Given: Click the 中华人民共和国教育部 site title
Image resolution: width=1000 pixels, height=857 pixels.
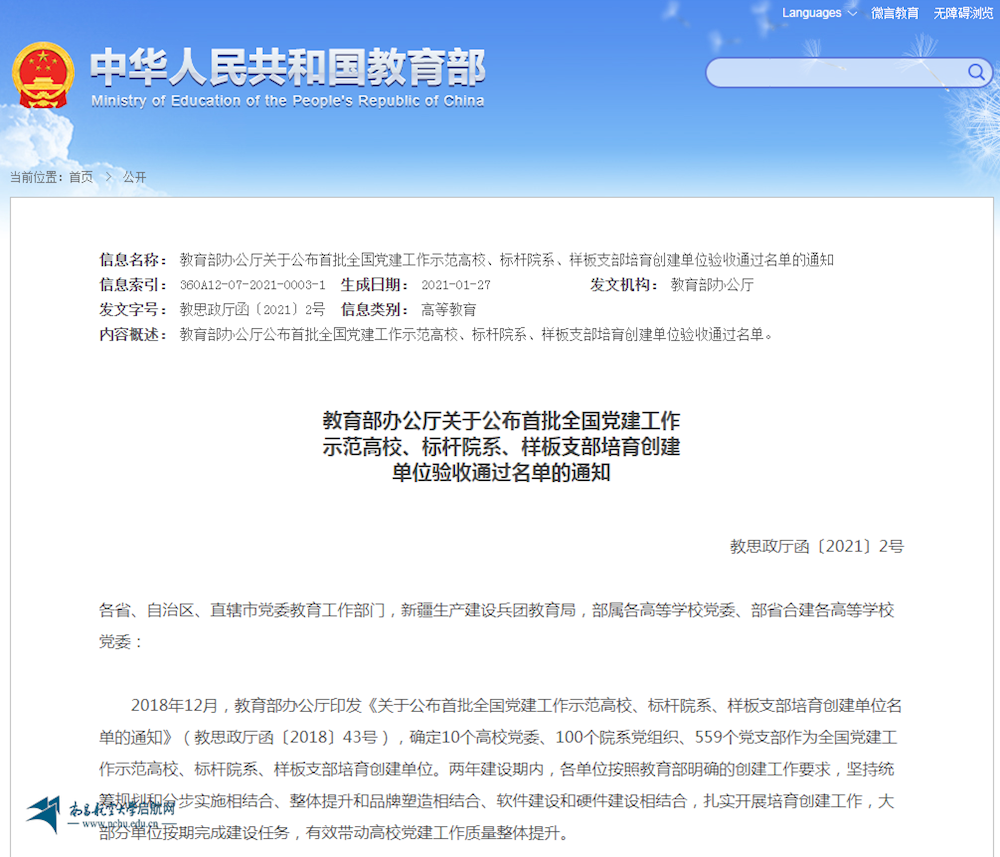Looking at the screenshot, I should click(288, 68).
